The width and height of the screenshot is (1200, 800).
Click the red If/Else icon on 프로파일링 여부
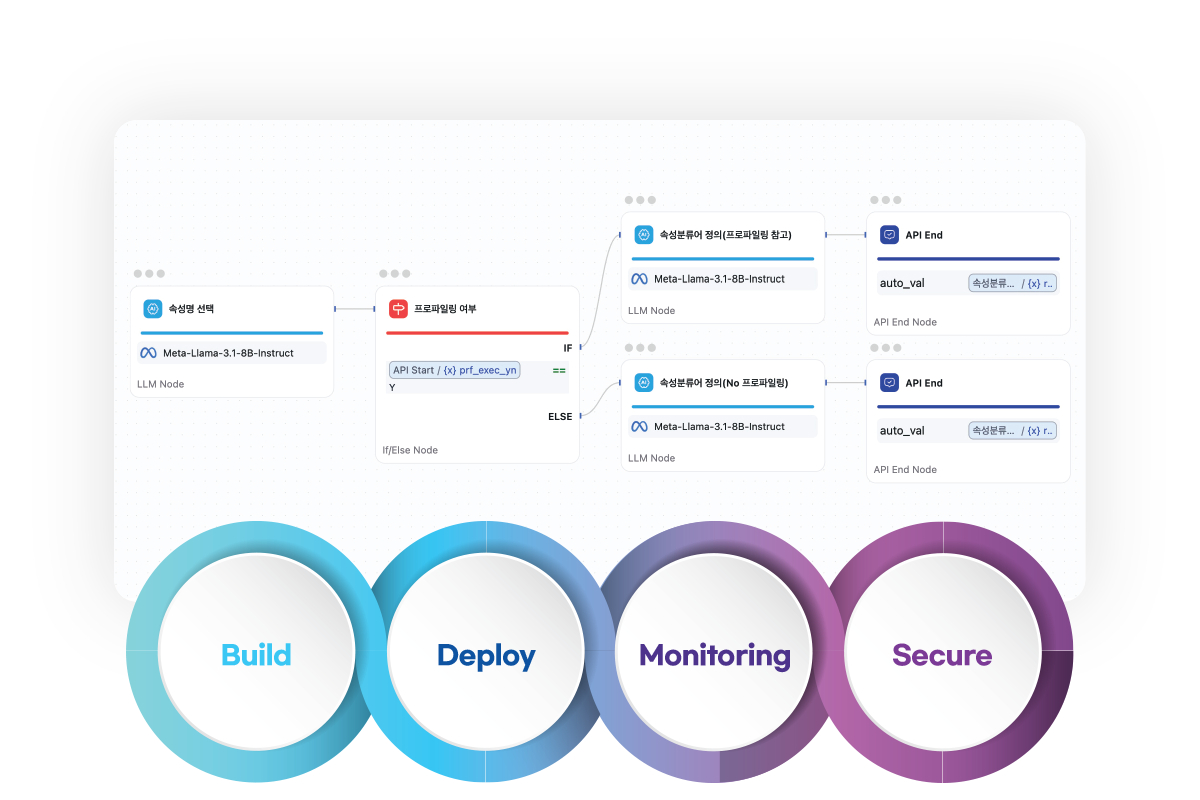point(398,309)
